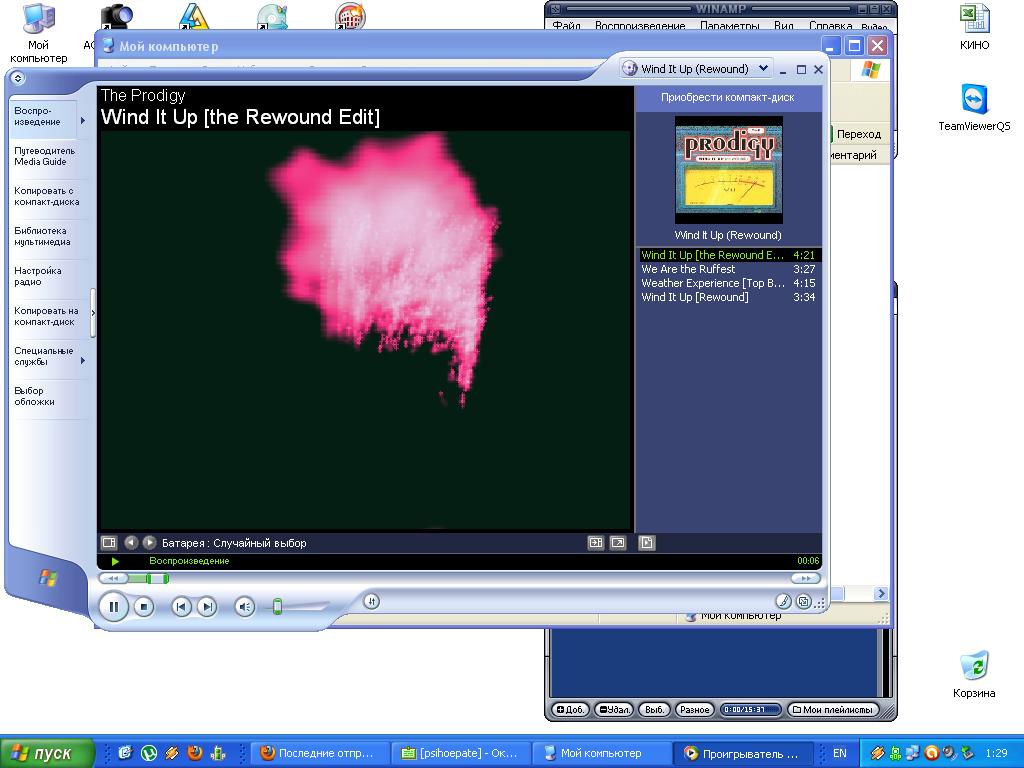Viewport: 1024px width, 768px height.
Task: Show equalizer and settings panel
Action: (372, 601)
